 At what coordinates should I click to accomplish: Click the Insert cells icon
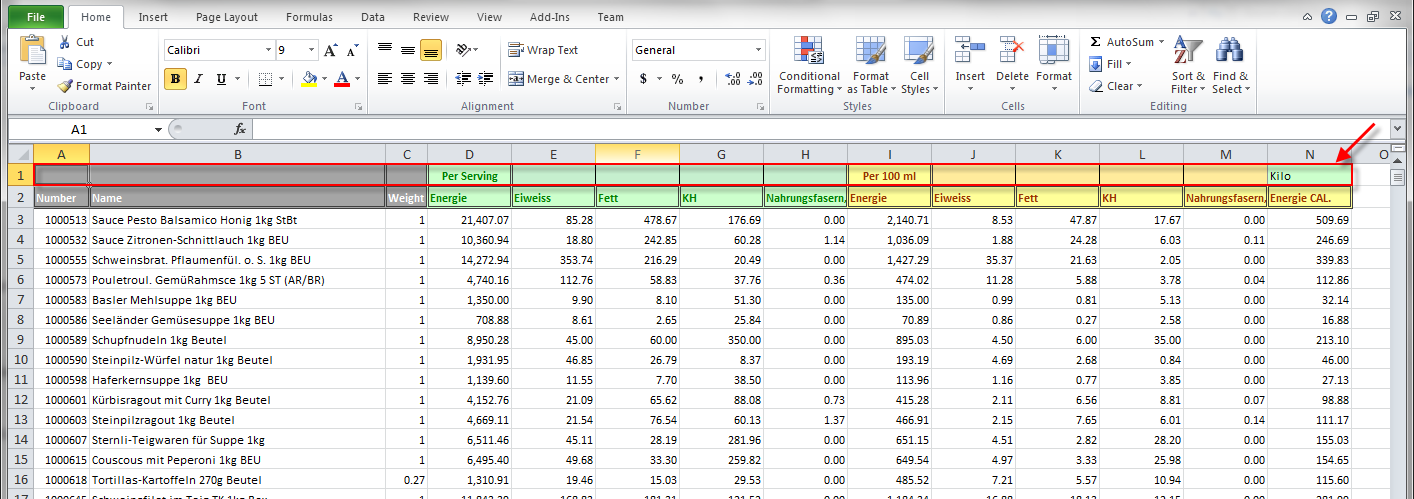pyautogui.click(x=969, y=50)
